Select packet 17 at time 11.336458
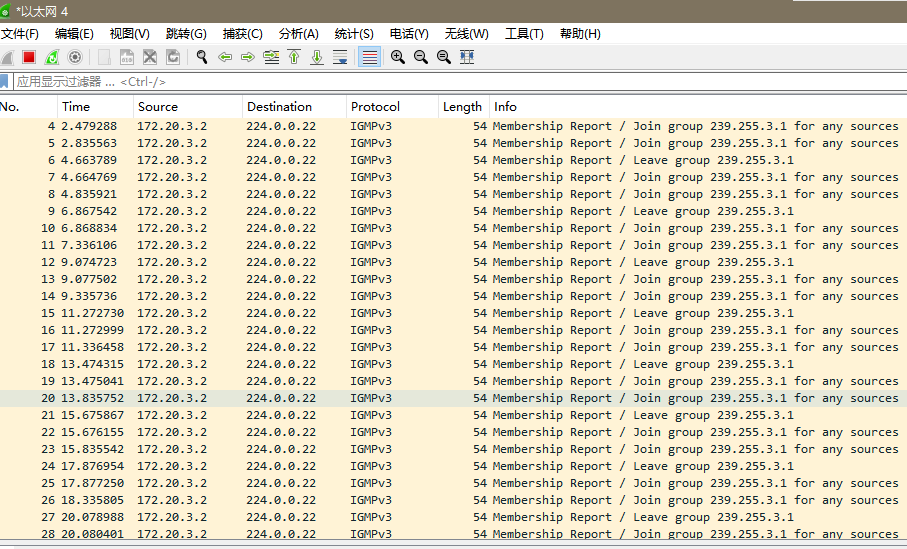The height and width of the screenshot is (549, 907). tap(454, 347)
